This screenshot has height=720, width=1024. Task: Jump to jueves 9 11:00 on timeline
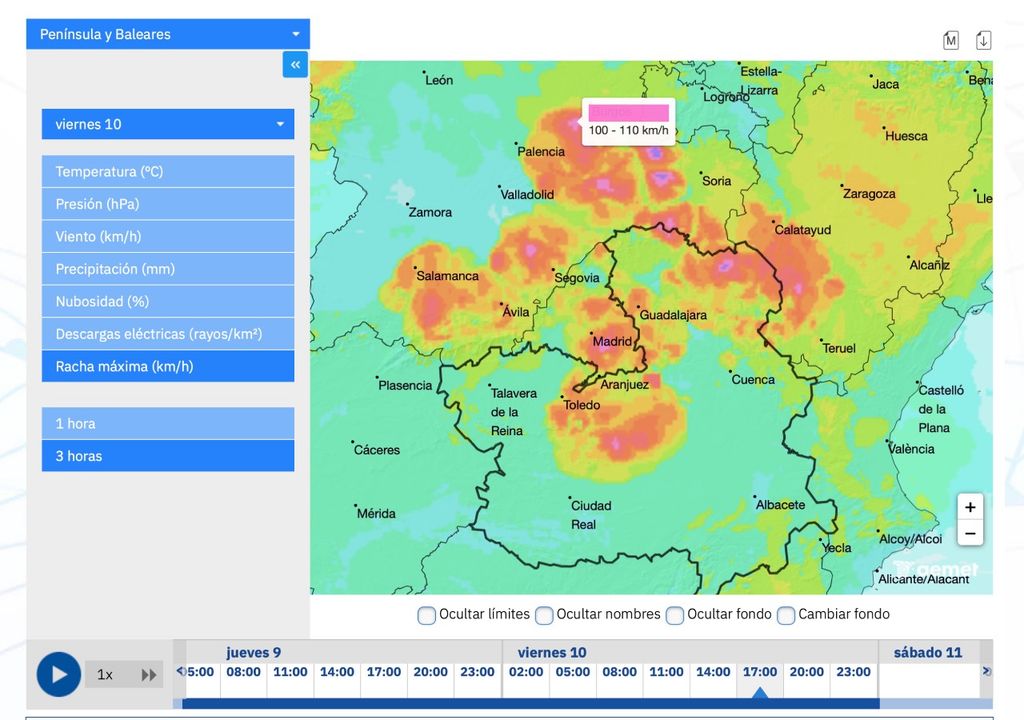click(x=290, y=672)
